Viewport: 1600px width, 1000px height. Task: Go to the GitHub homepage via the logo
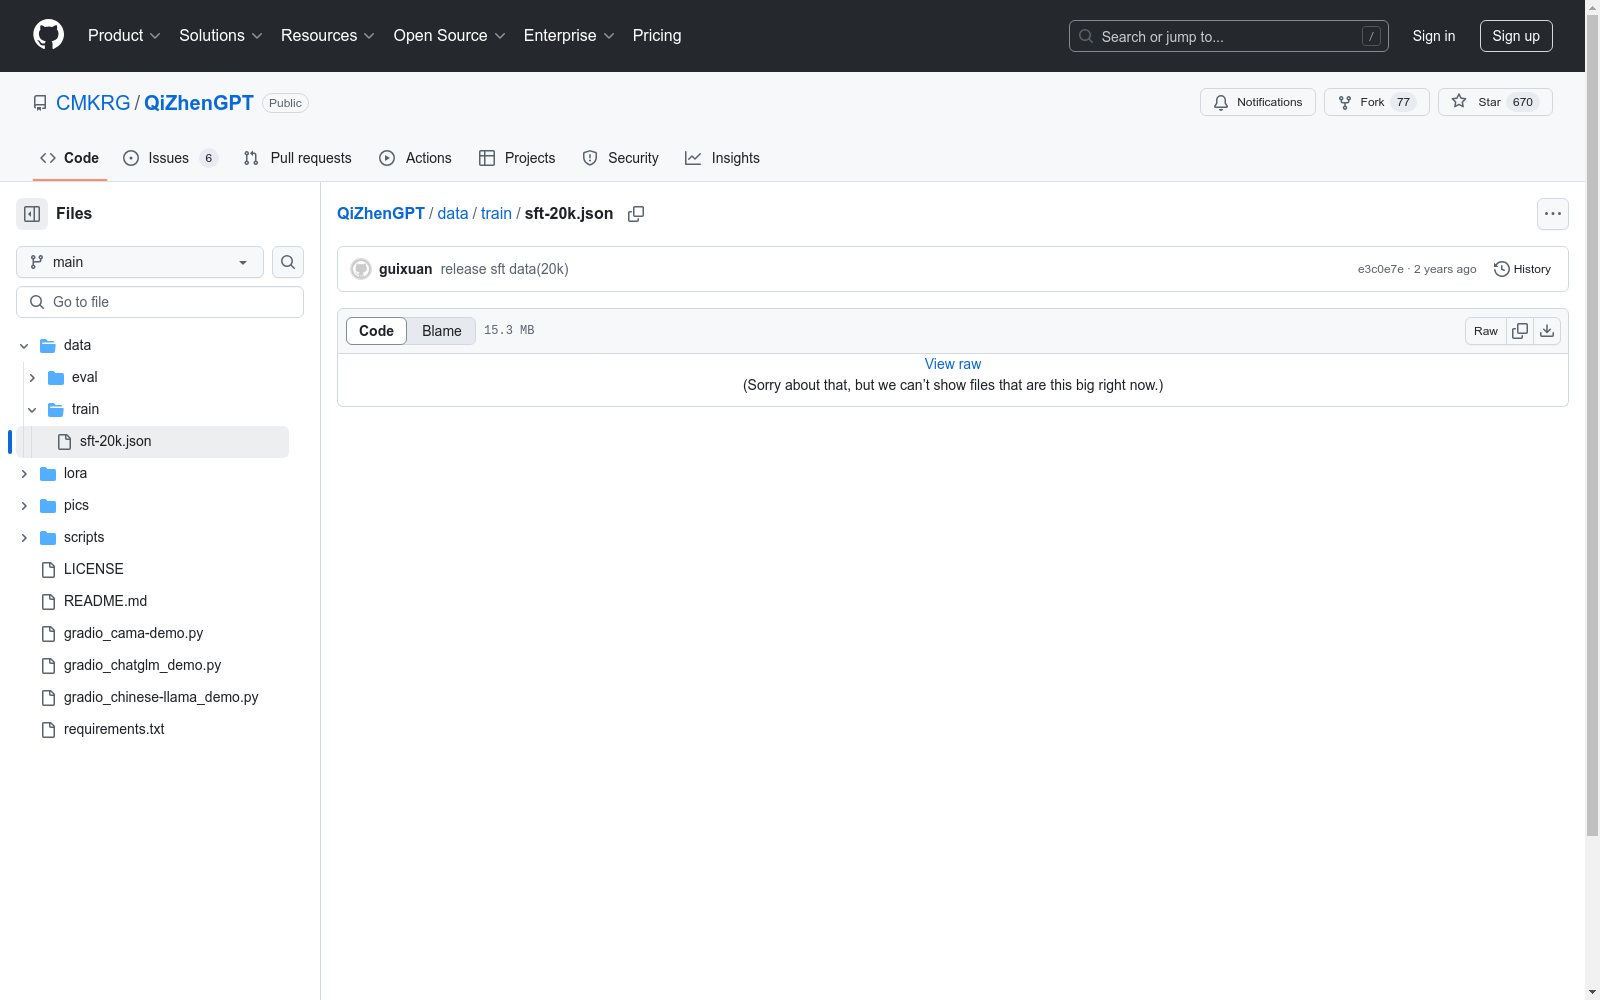click(49, 35)
